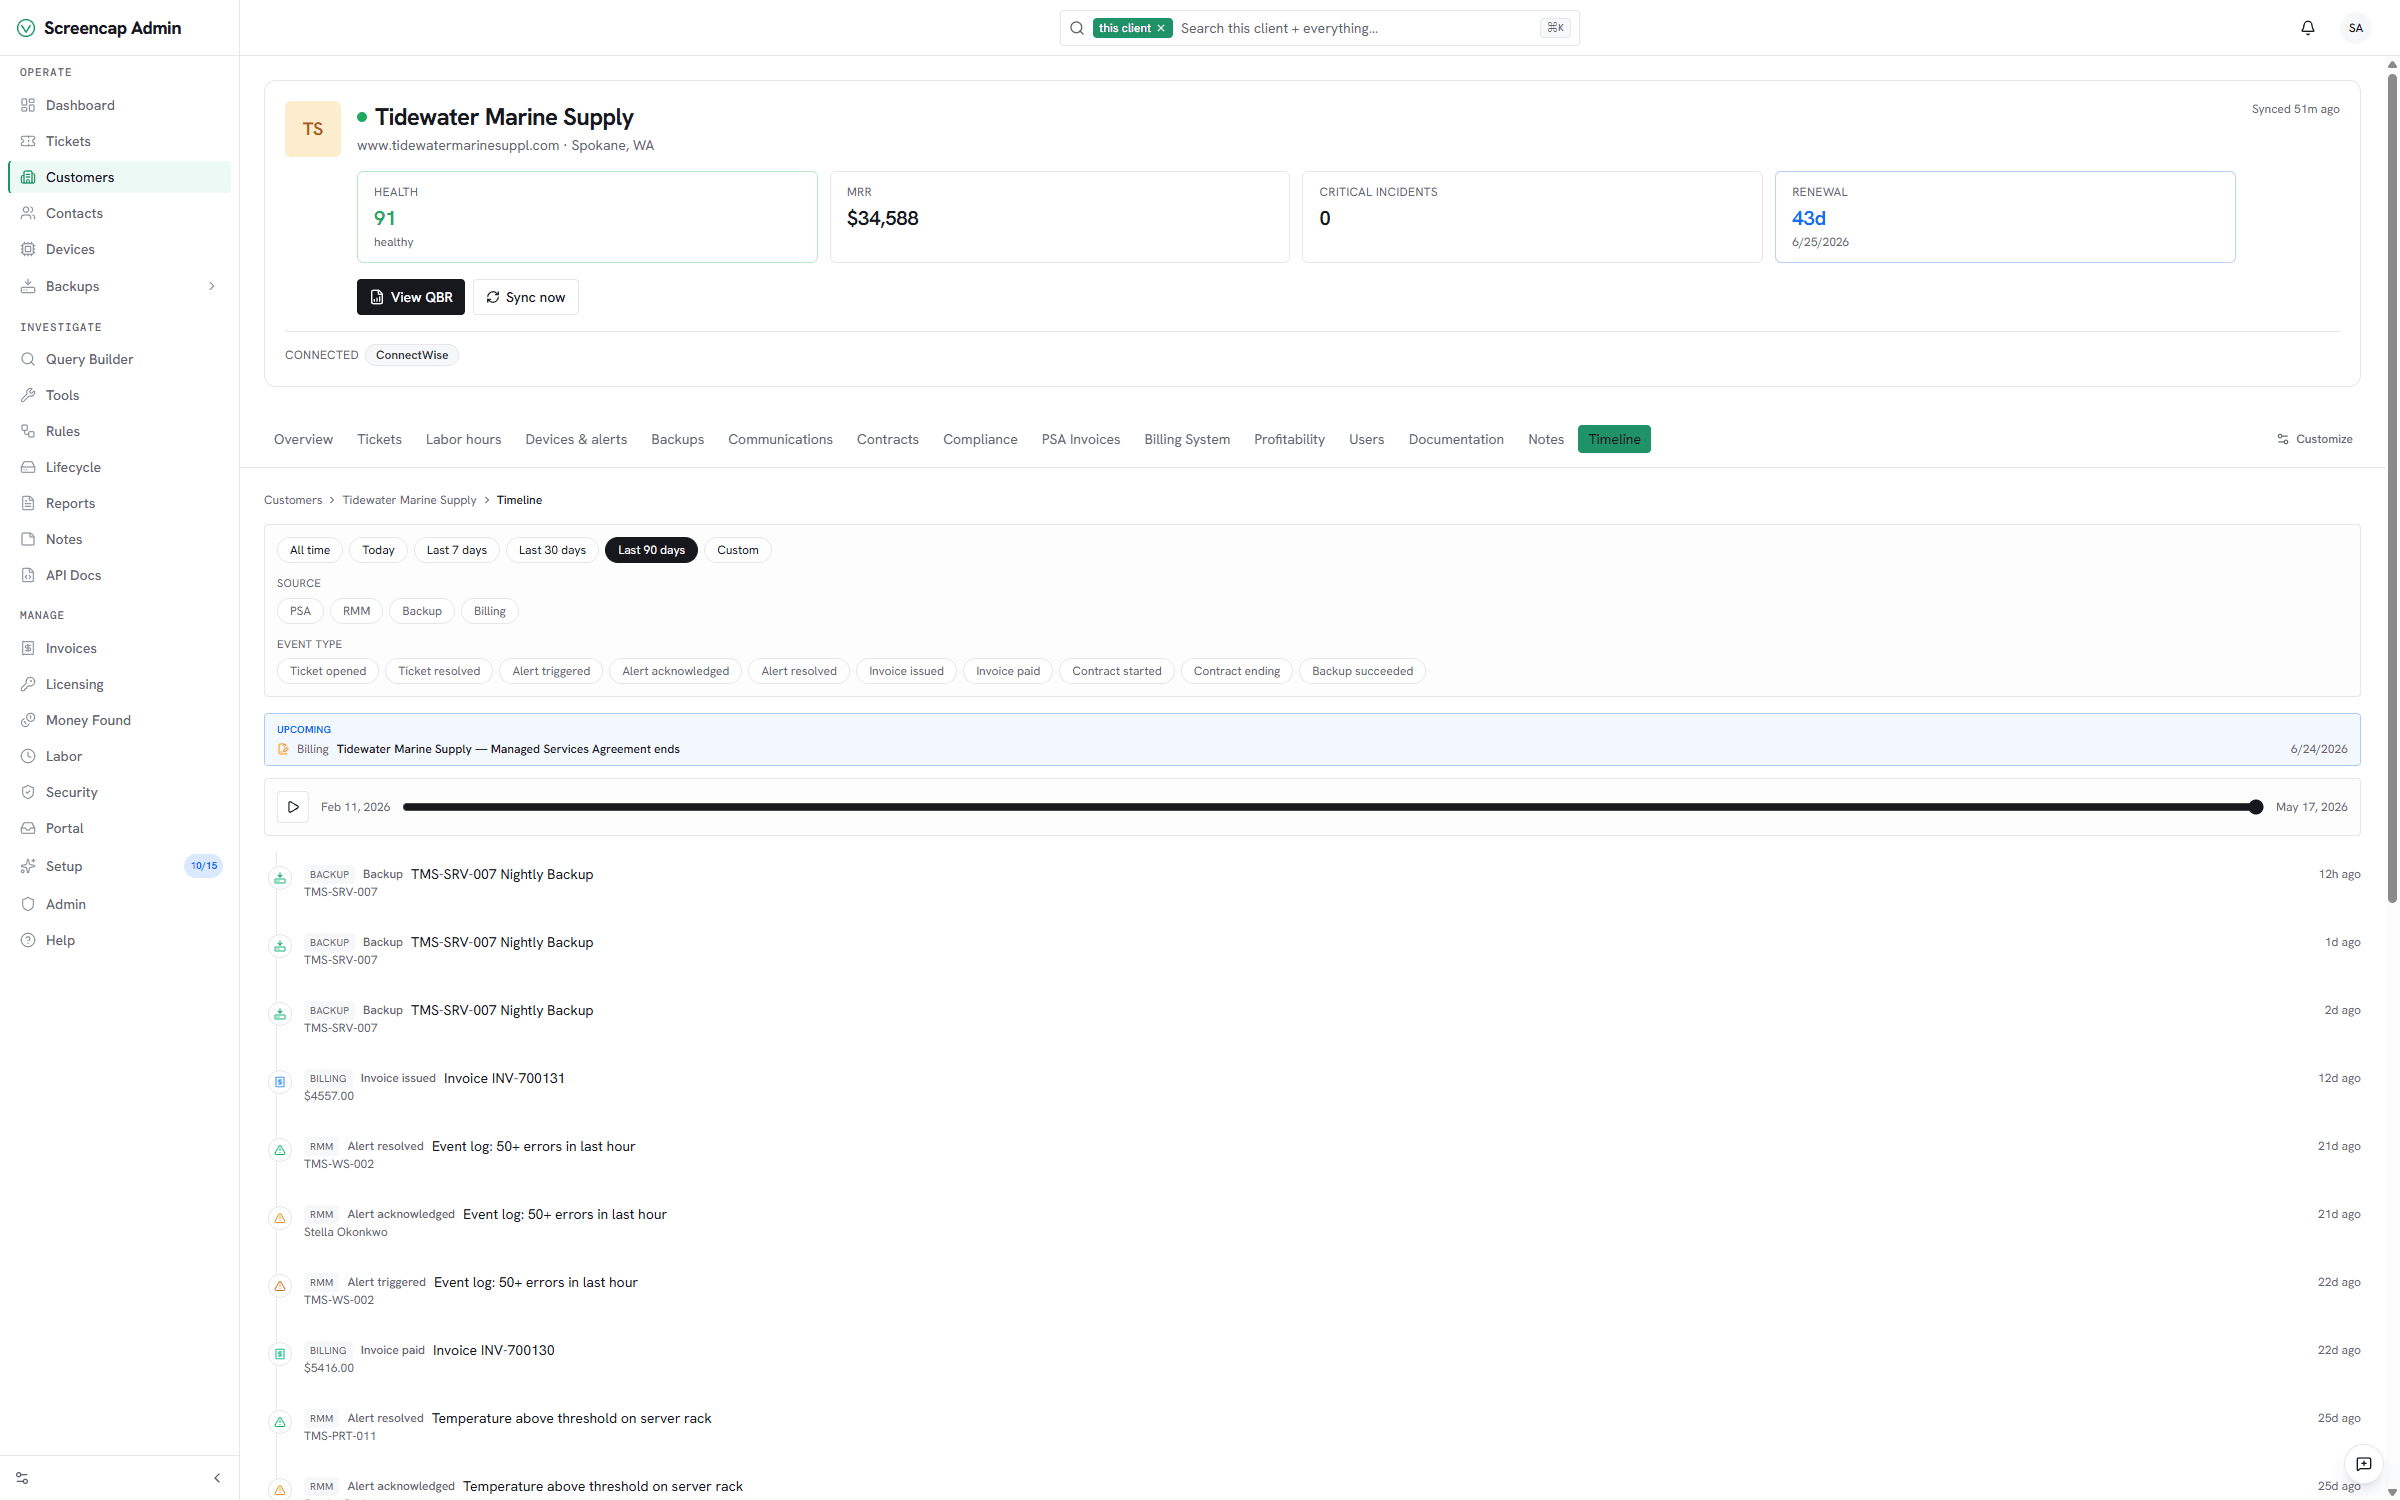This screenshot has height=1500, width=2400.
Task: Play the timeline animation
Action: coord(293,807)
